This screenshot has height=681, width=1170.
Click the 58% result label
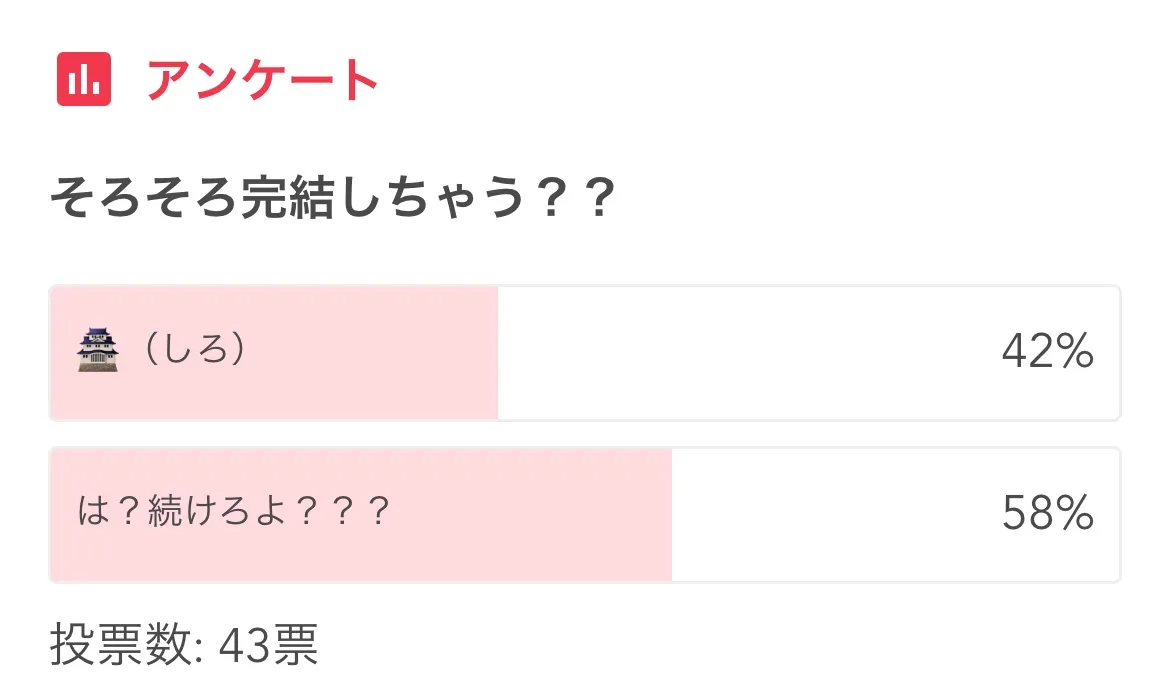pyautogui.click(x=1047, y=514)
